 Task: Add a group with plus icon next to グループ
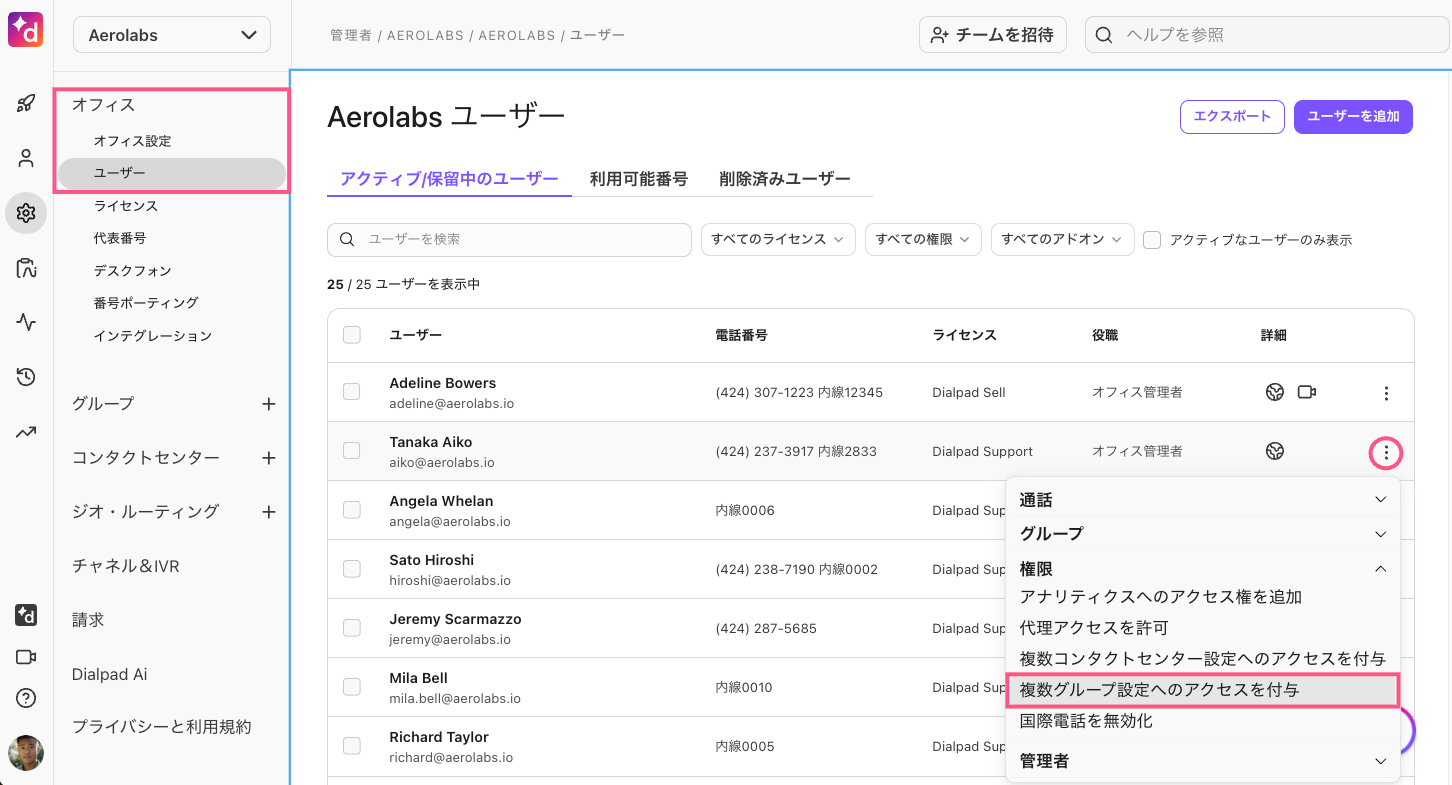(x=268, y=404)
